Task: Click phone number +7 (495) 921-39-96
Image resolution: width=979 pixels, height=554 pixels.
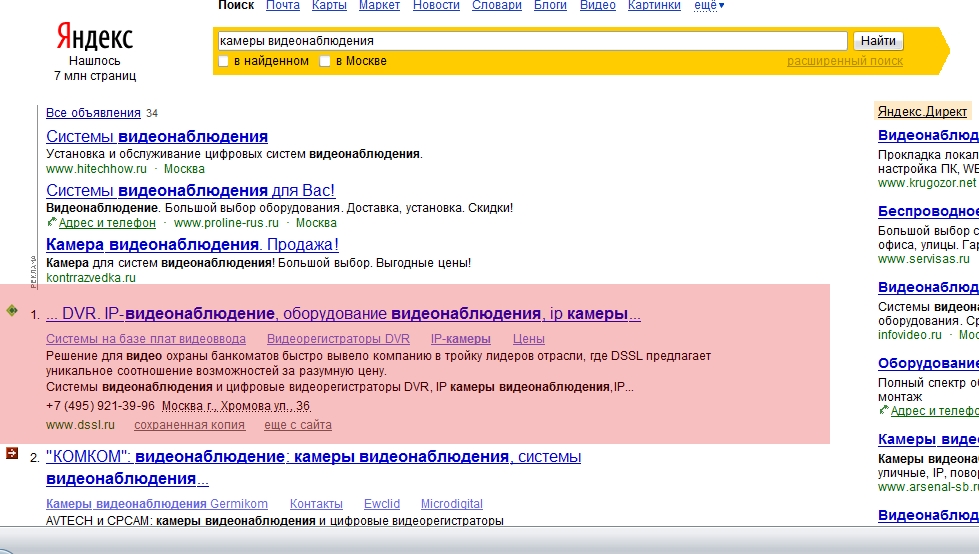Action: [100, 406]
